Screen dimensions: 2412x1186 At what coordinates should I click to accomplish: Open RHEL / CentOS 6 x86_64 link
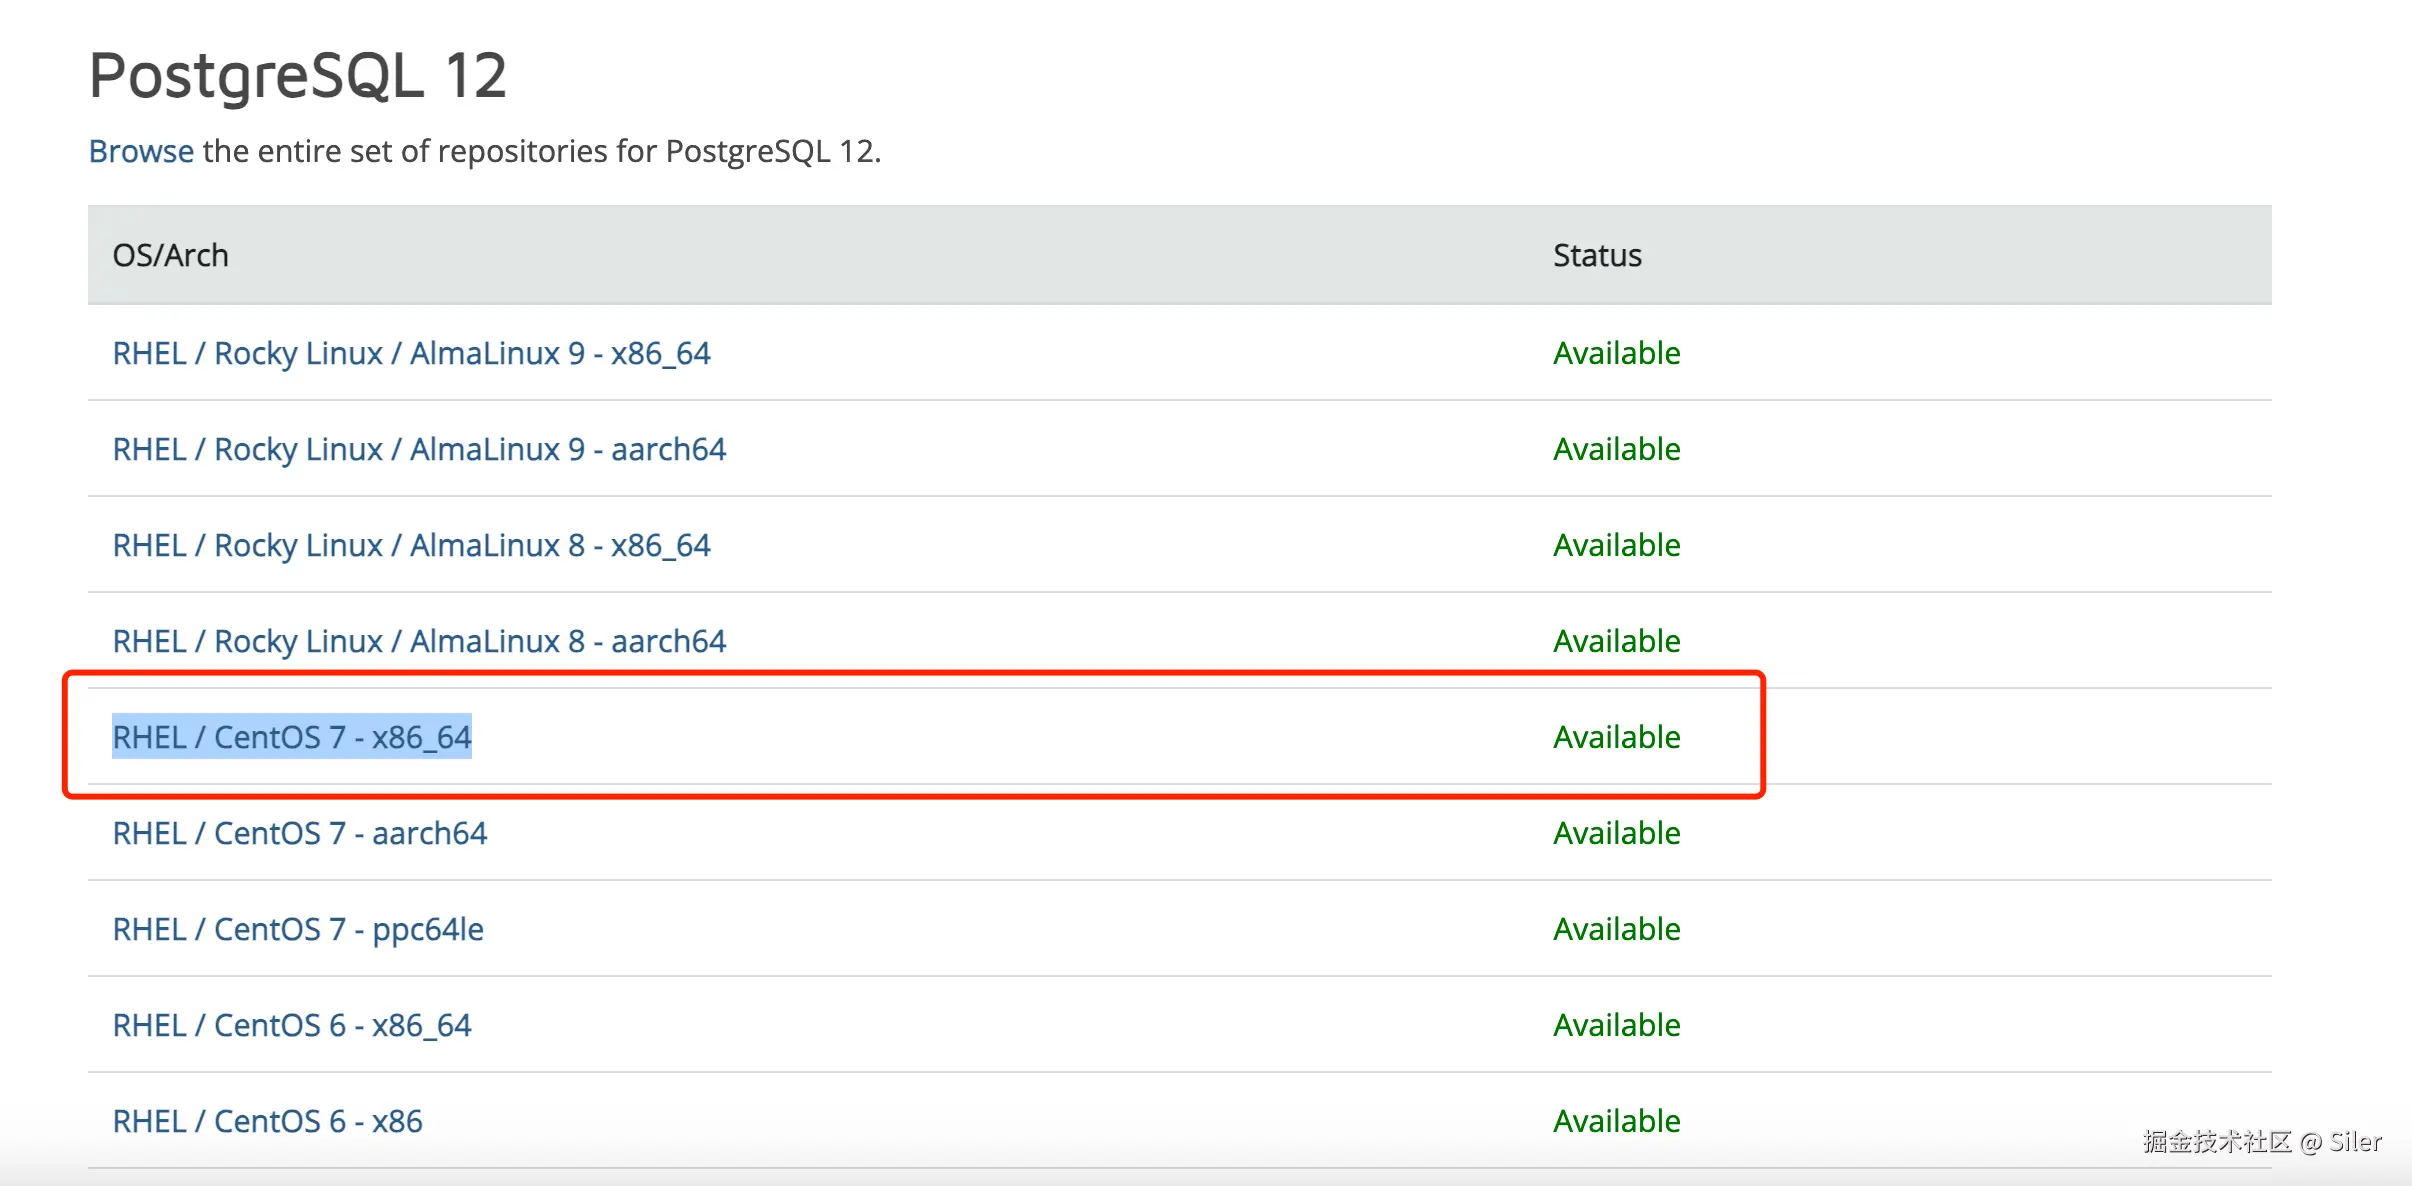click(291, 1025)
